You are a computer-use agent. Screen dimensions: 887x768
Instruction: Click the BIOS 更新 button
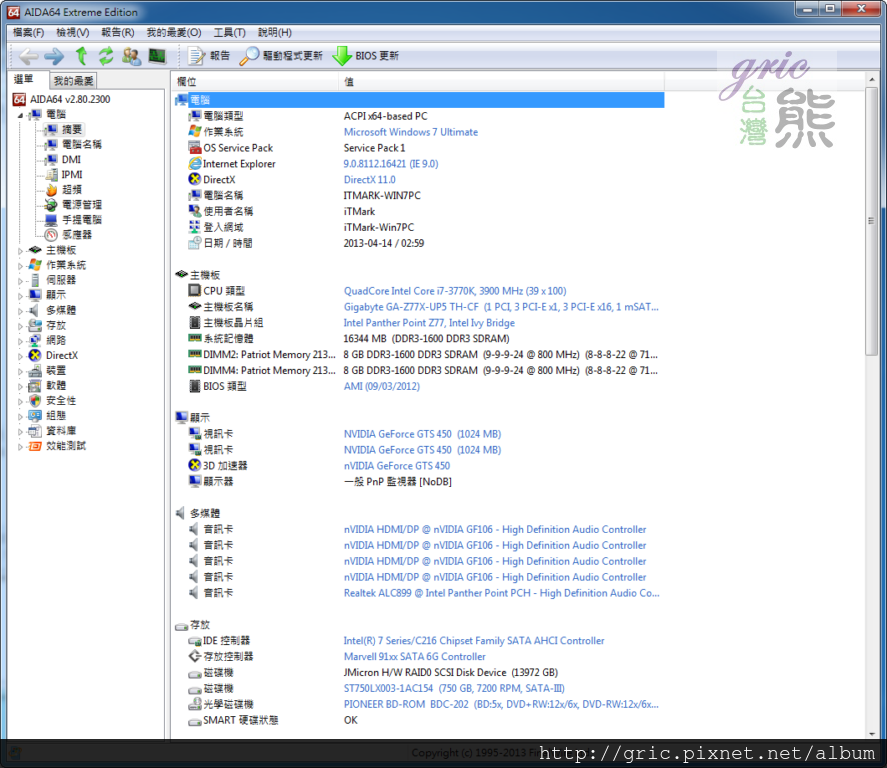(365, 56)
